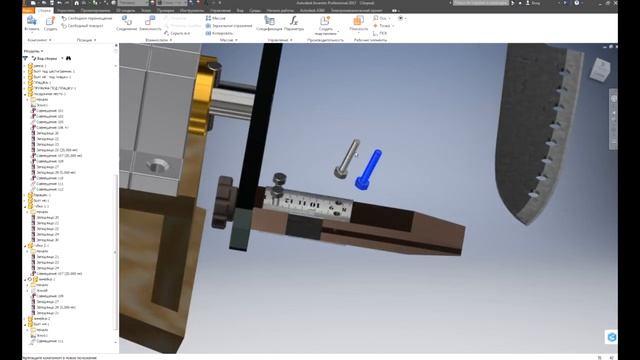This screenshot has height=360, width=640.
Task: Switch to the Среды ribbon tab
Action: [x=255, y=10]
